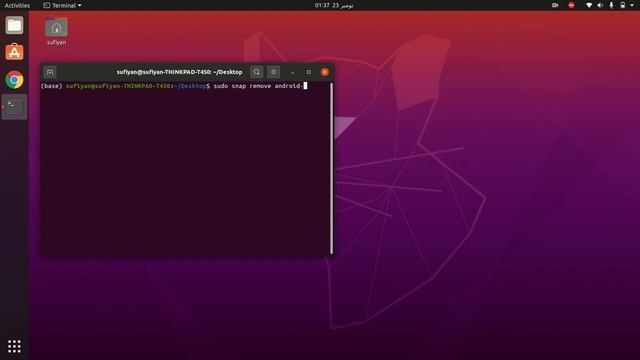Open the terminal hamburger menu
The width and height of the screenshot is (640, 360).
pyautogui.click(x=273, y=72)
